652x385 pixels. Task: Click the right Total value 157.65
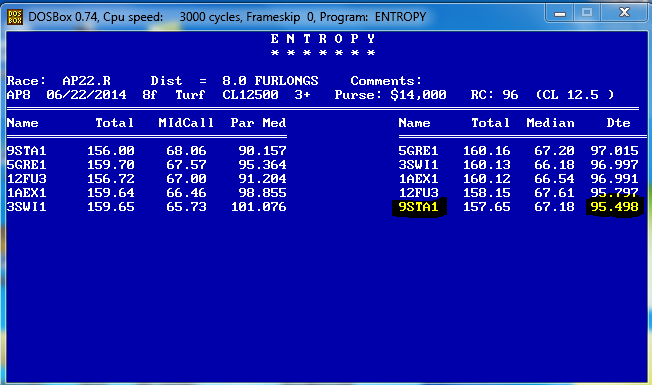point(487,207)
